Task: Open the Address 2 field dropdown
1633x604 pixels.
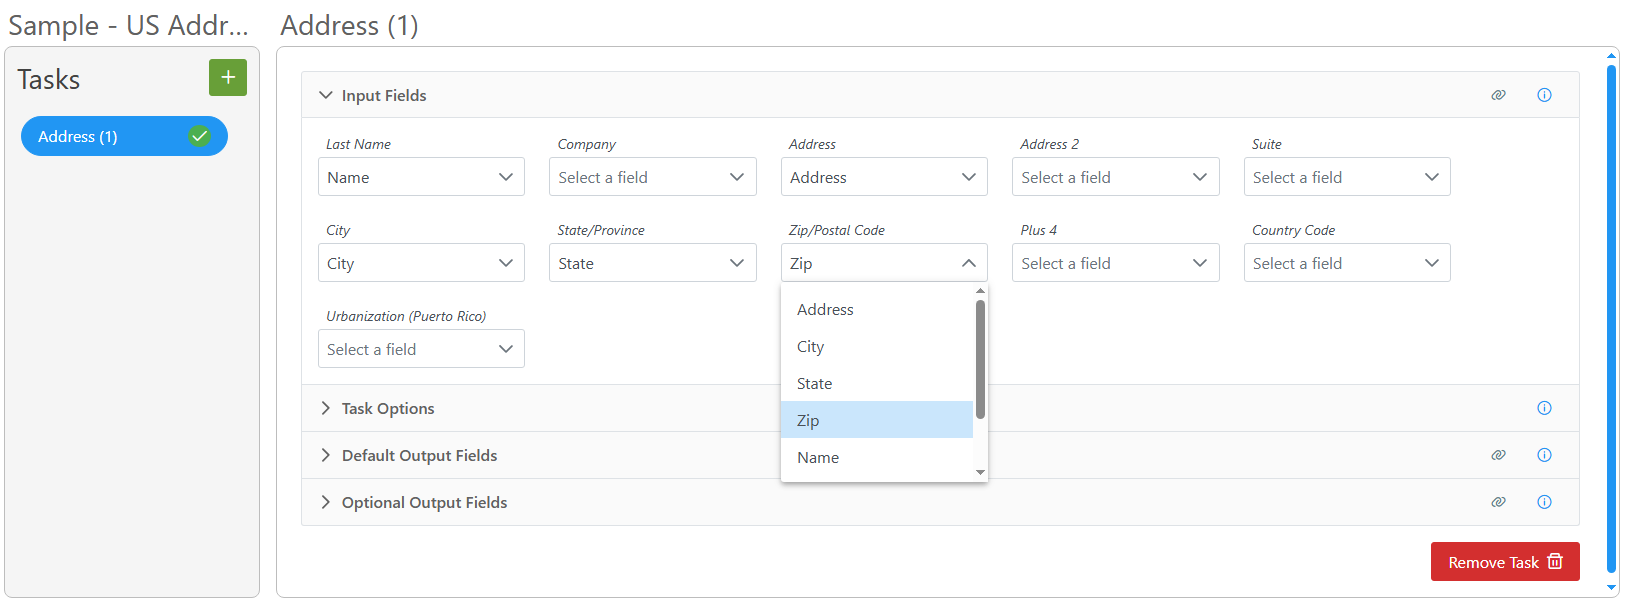Action: click(1115, 177)
